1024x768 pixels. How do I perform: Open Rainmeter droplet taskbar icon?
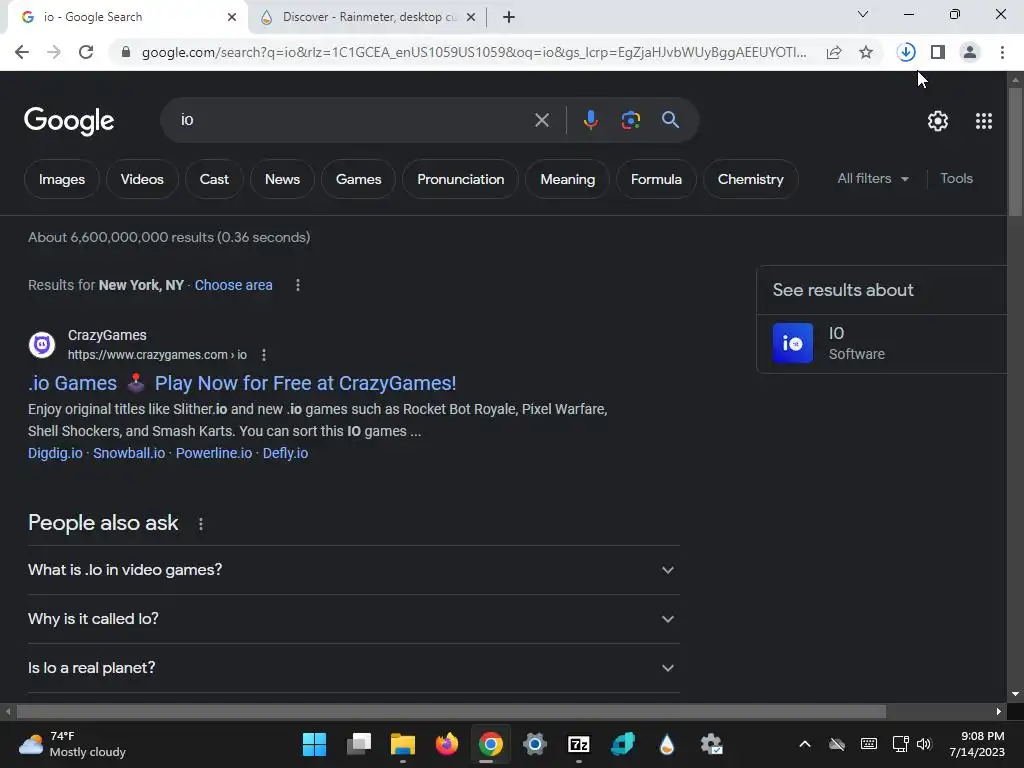click(x=667, y=744)
